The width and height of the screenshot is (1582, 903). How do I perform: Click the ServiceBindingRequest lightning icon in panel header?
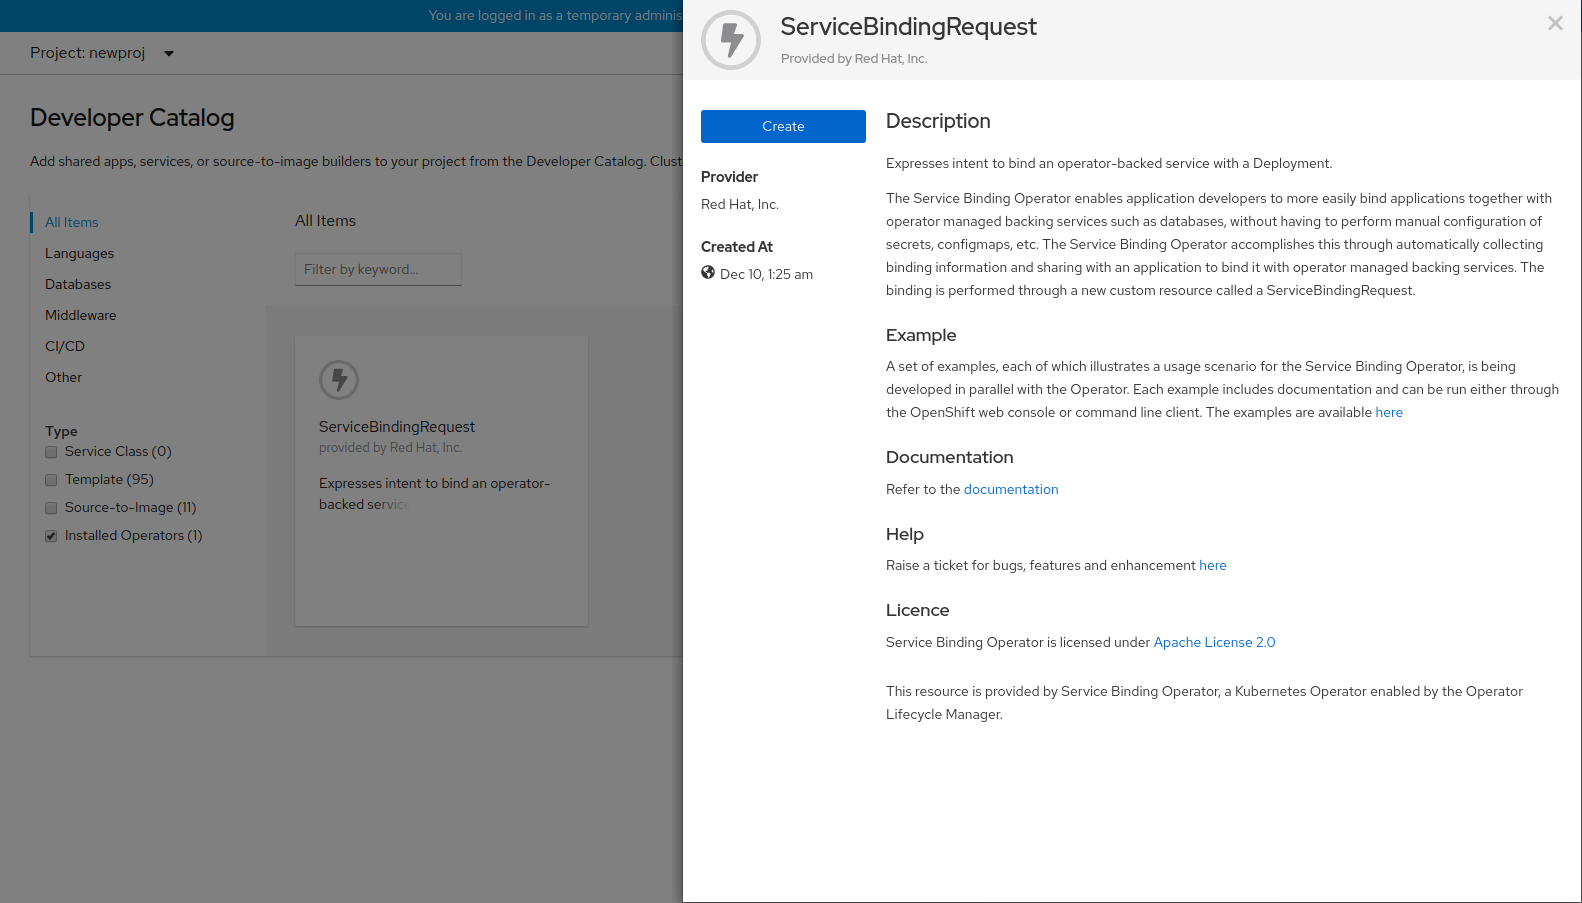pyautogui.click(x=731, y=40)
